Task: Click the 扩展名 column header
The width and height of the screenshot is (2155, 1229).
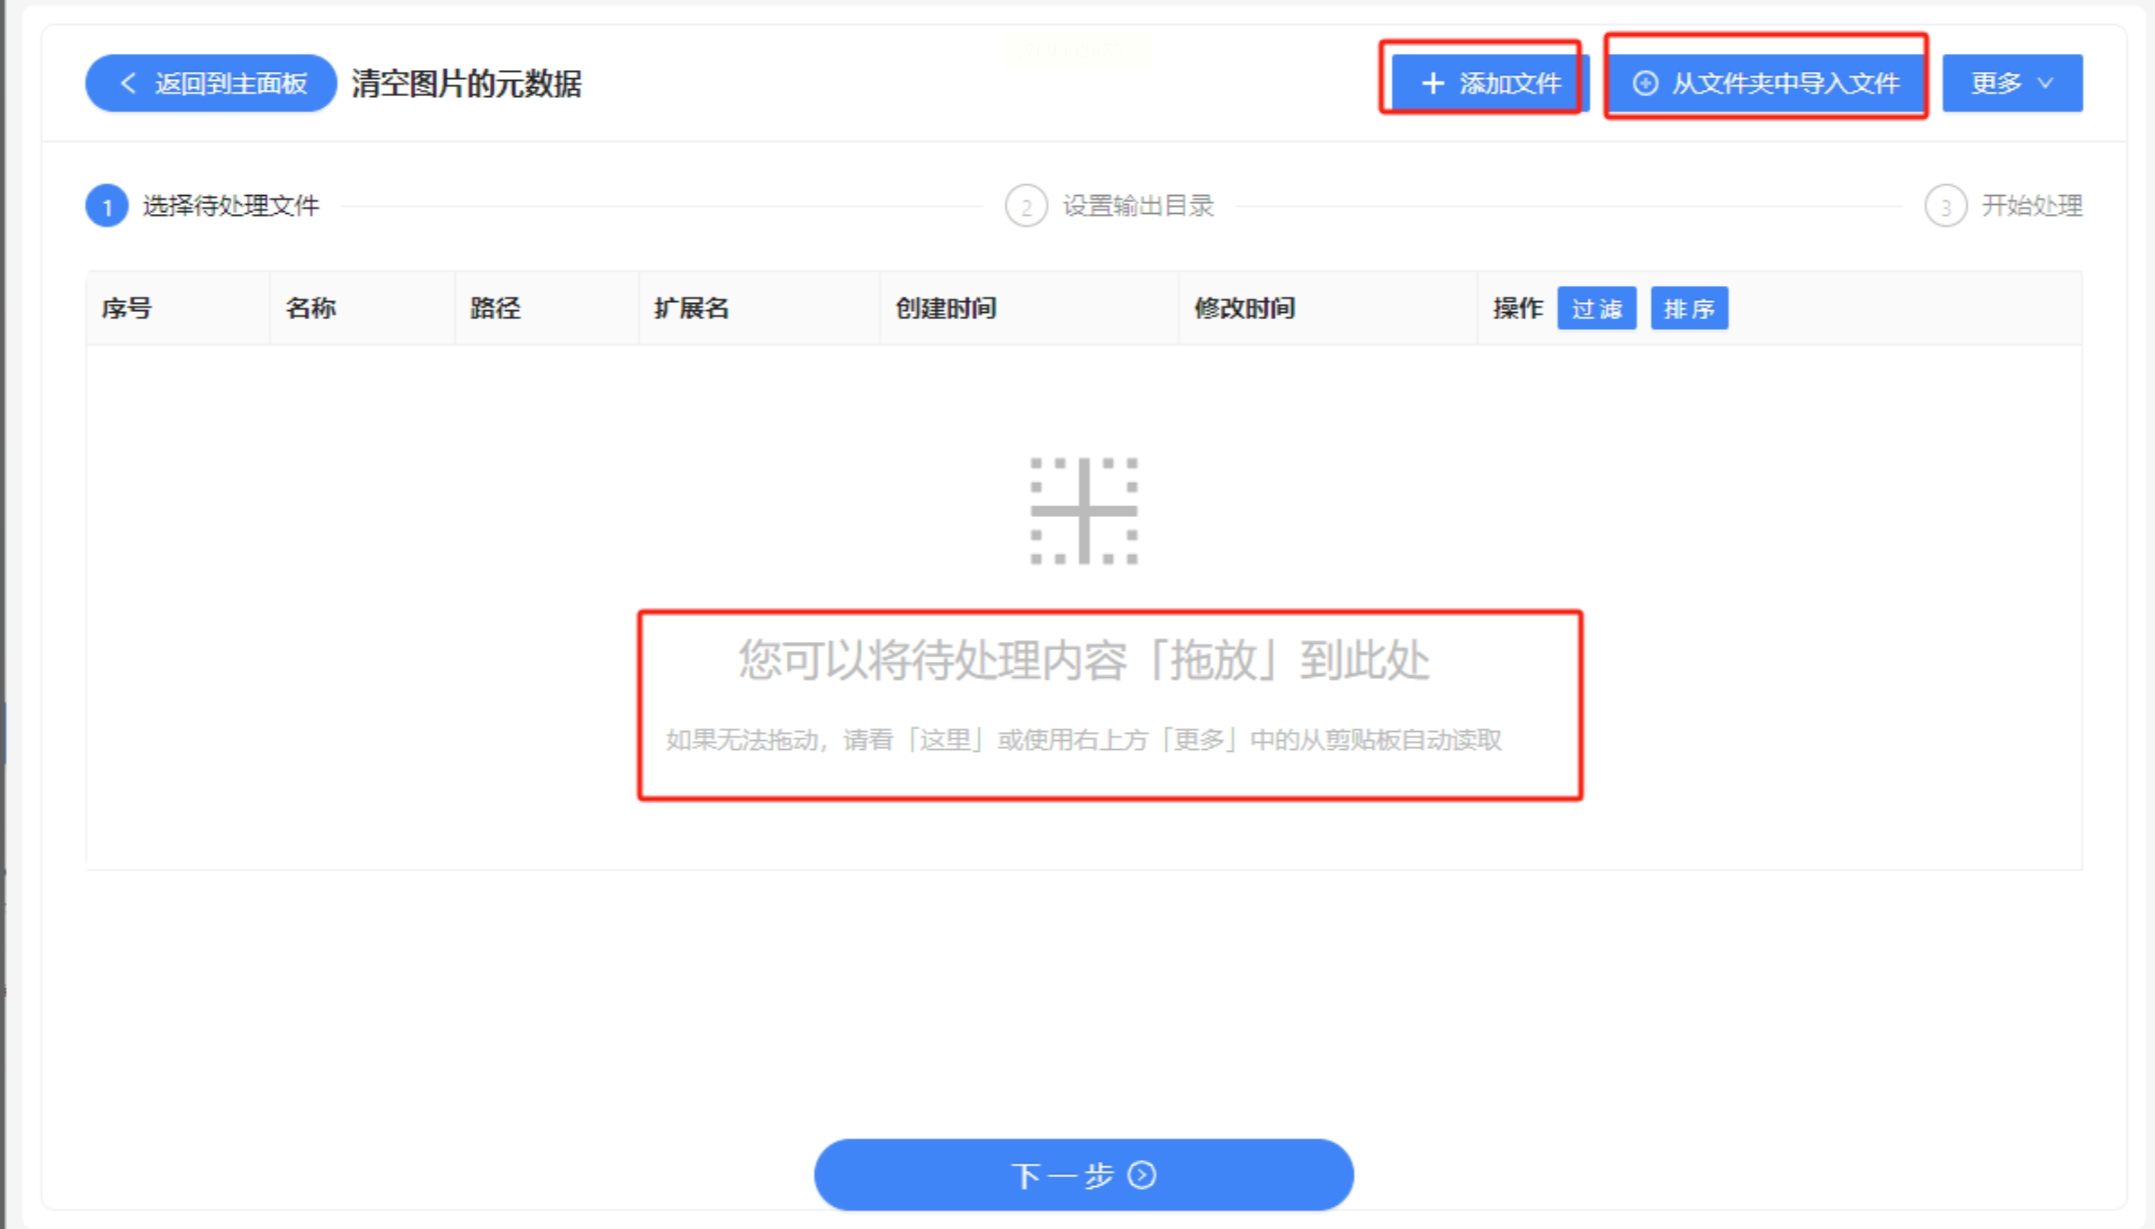Action: pos(691,308)
